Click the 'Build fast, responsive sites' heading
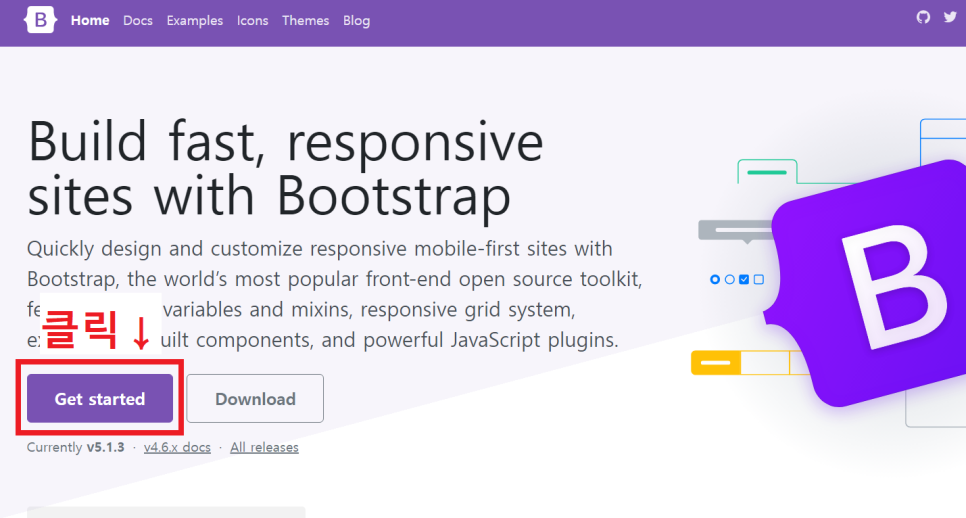966x518 pixels. 285,168
